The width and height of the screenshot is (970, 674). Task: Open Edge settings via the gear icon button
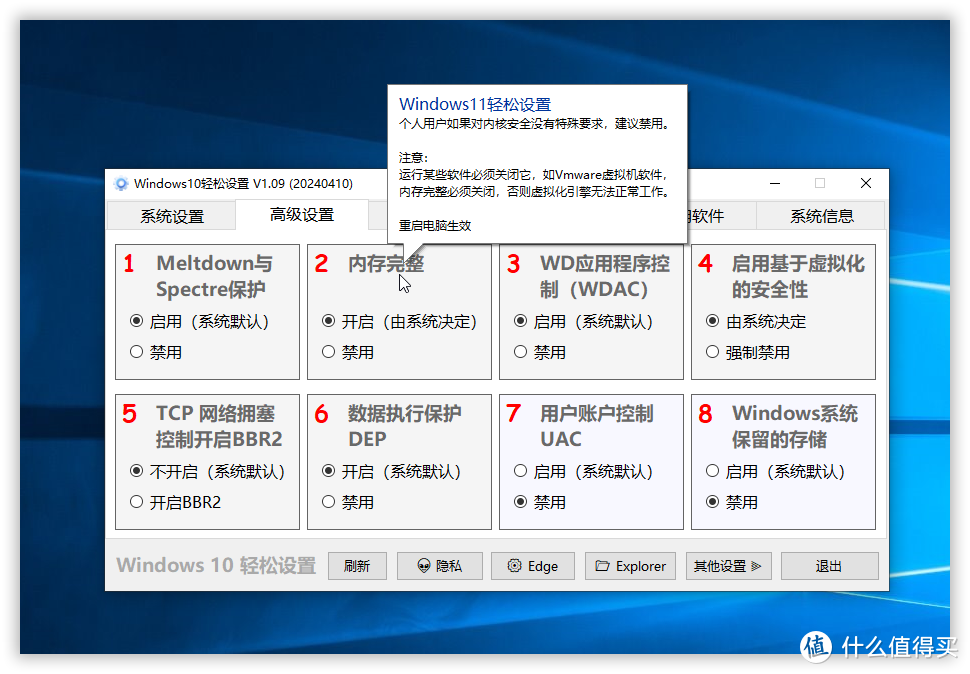(517, 566)
